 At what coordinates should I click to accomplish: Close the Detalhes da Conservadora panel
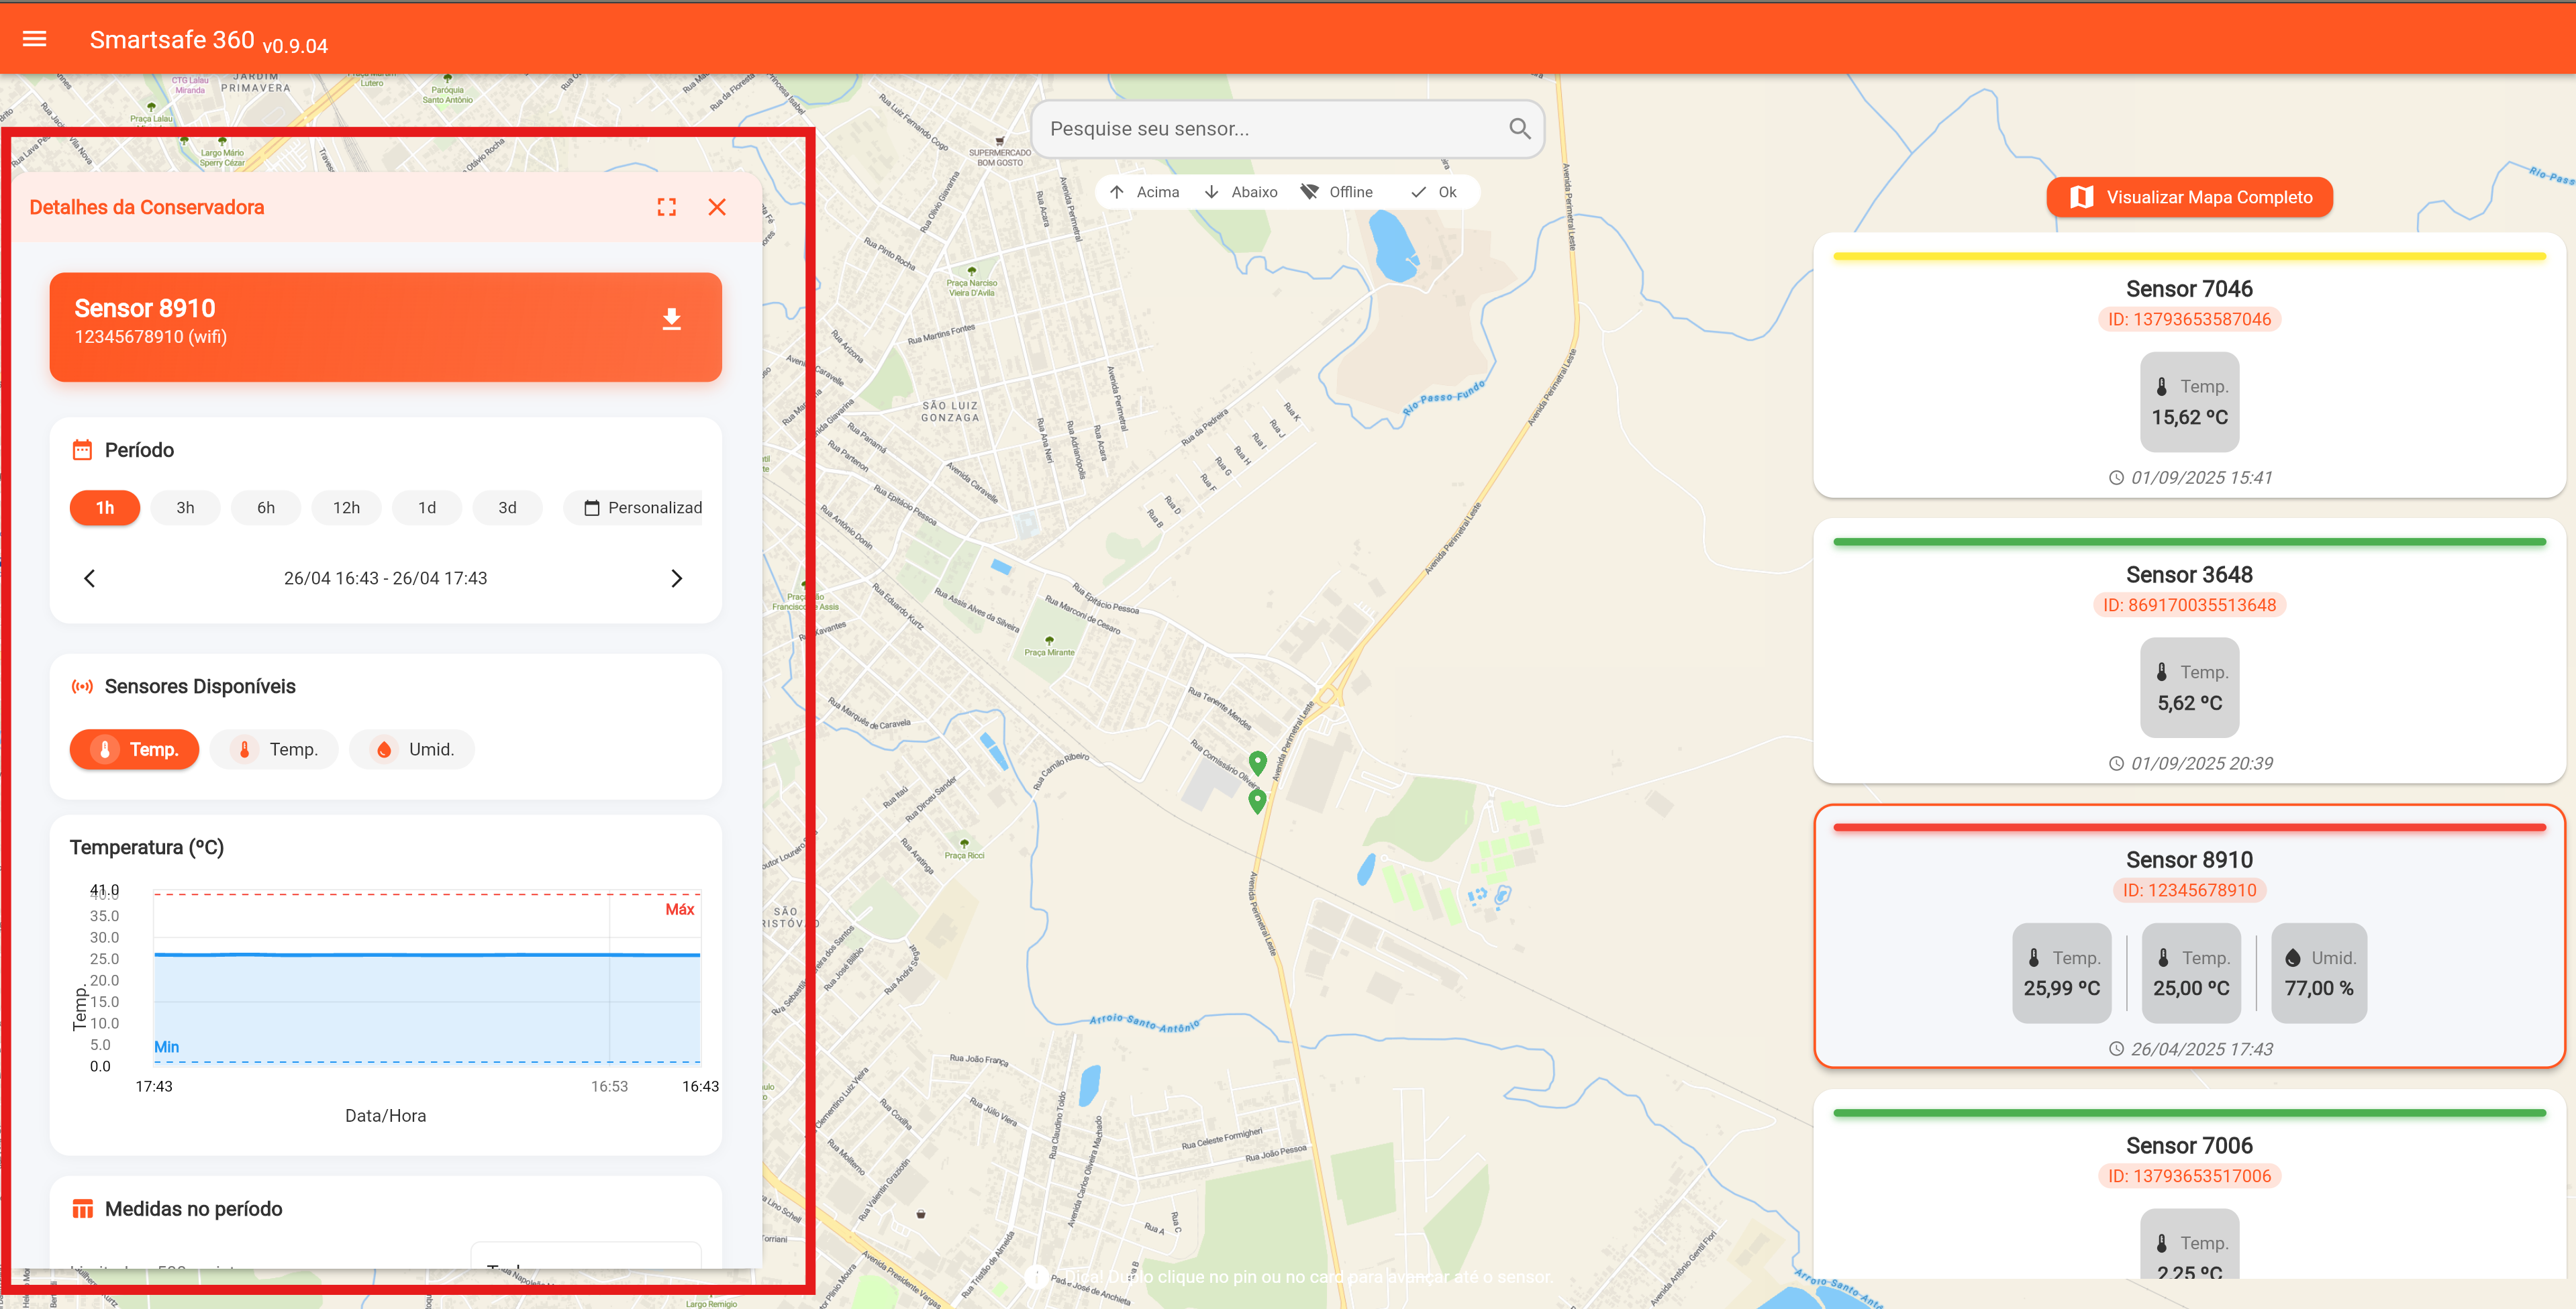coord(717,207)
